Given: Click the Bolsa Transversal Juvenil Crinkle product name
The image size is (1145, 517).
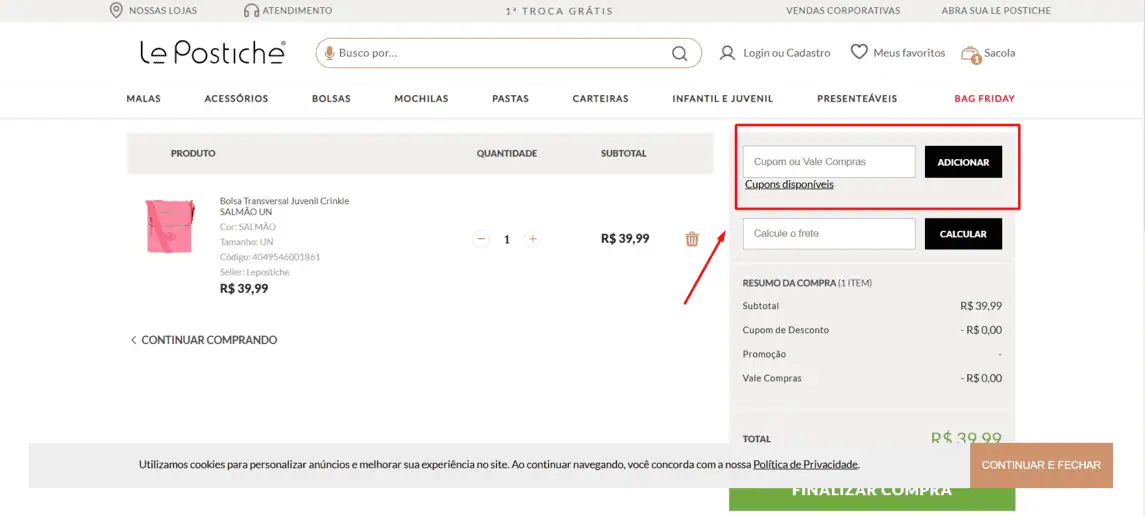Looking at the screenshot, I should coord(284,206).
